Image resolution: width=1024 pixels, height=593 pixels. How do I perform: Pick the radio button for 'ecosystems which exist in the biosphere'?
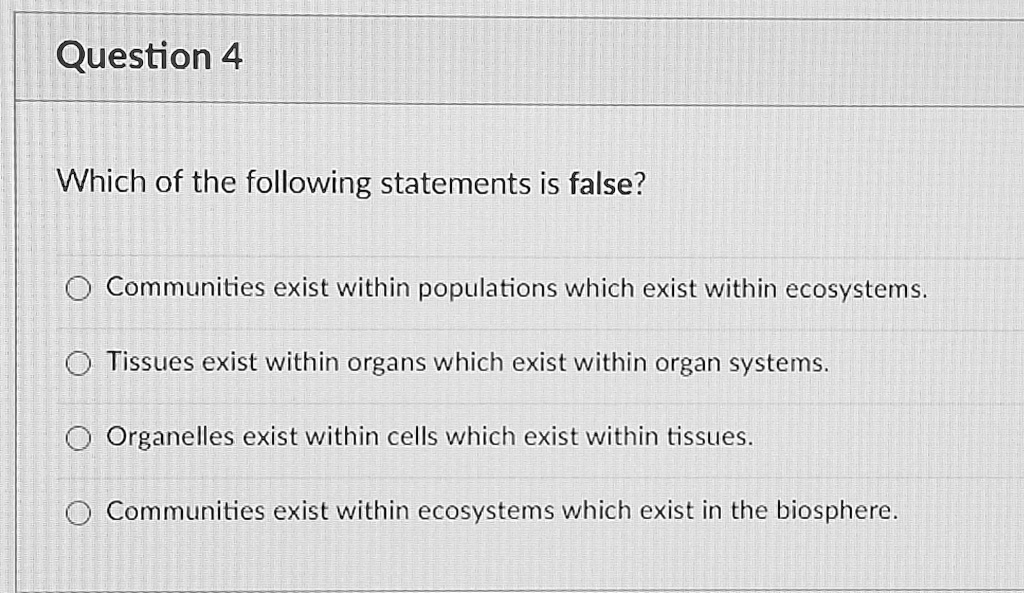(79, 512)
